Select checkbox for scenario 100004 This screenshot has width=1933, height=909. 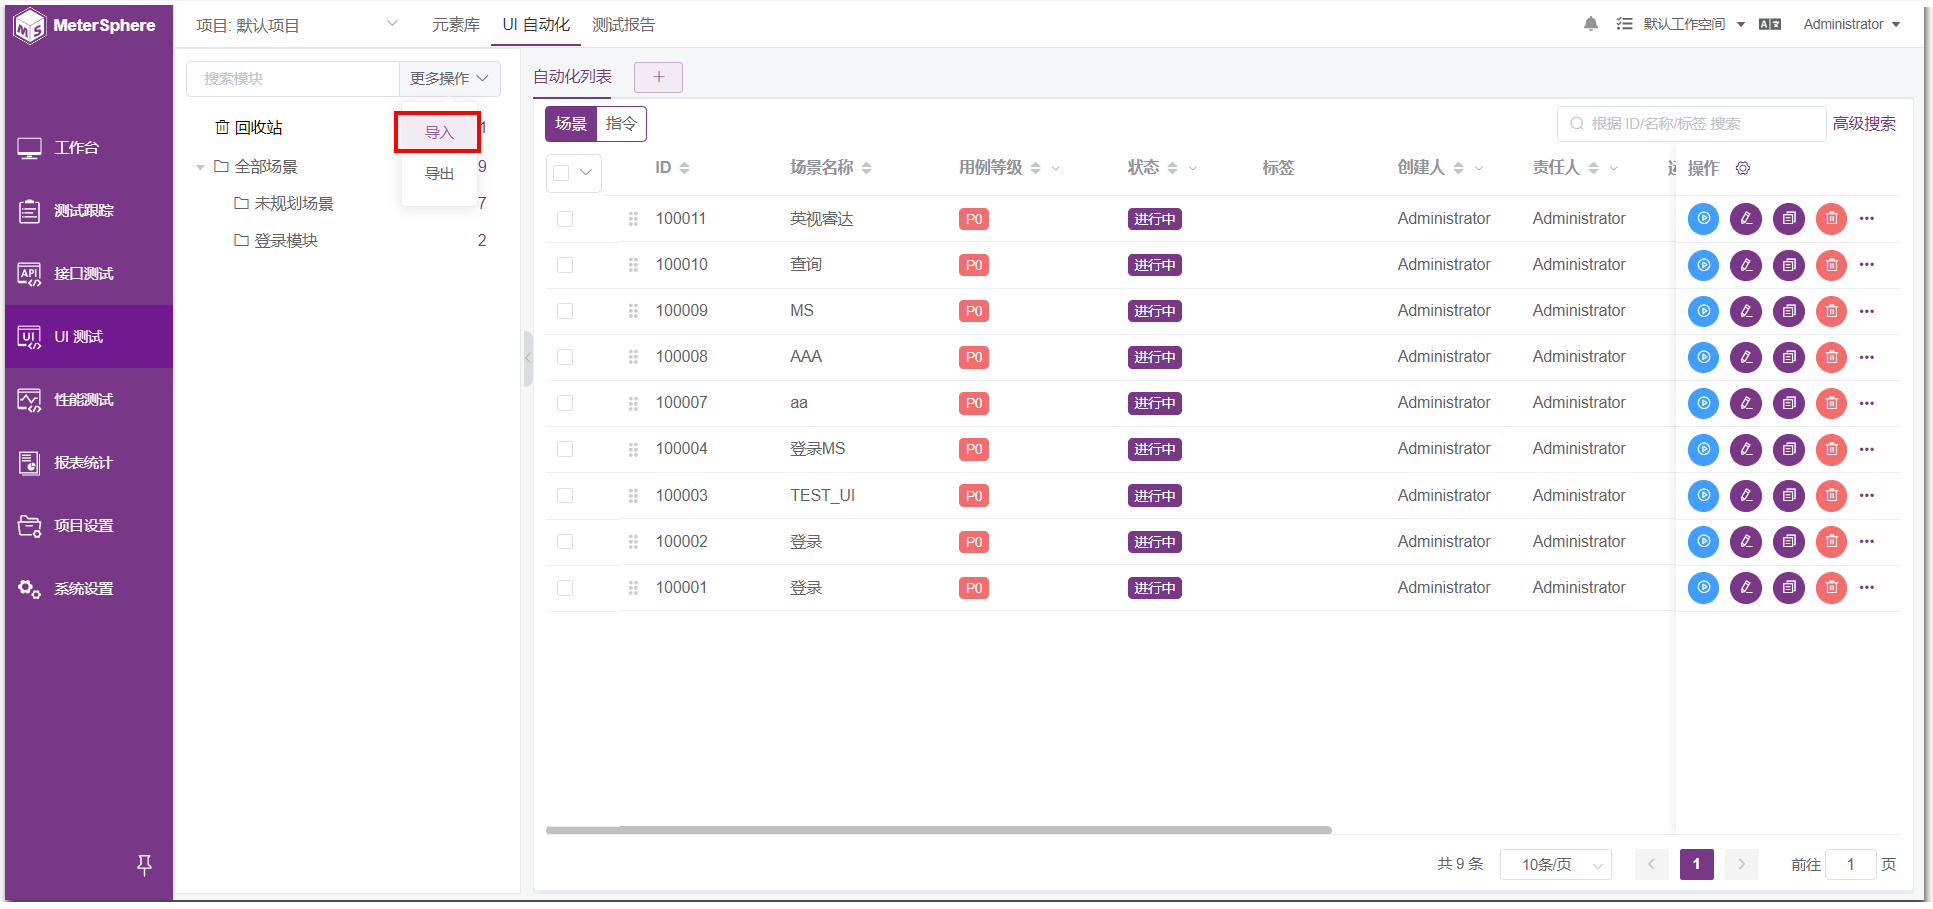tap(565, 449)
